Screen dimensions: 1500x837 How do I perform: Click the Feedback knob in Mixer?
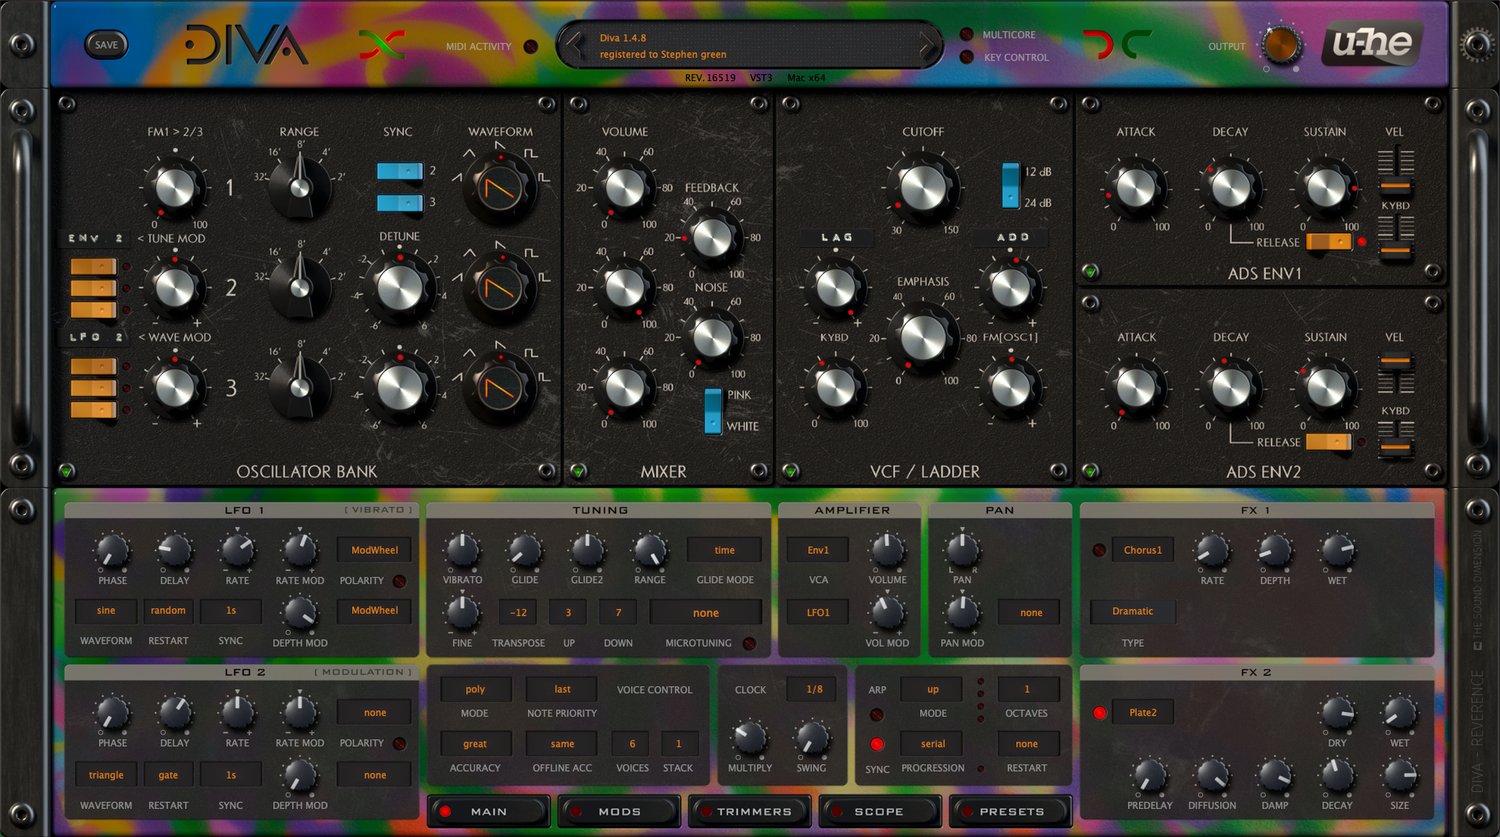pos(712,237)
